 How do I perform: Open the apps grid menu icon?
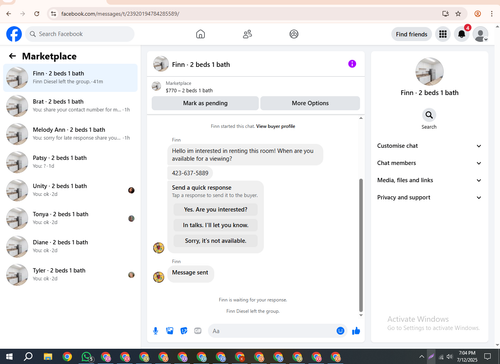443,34
